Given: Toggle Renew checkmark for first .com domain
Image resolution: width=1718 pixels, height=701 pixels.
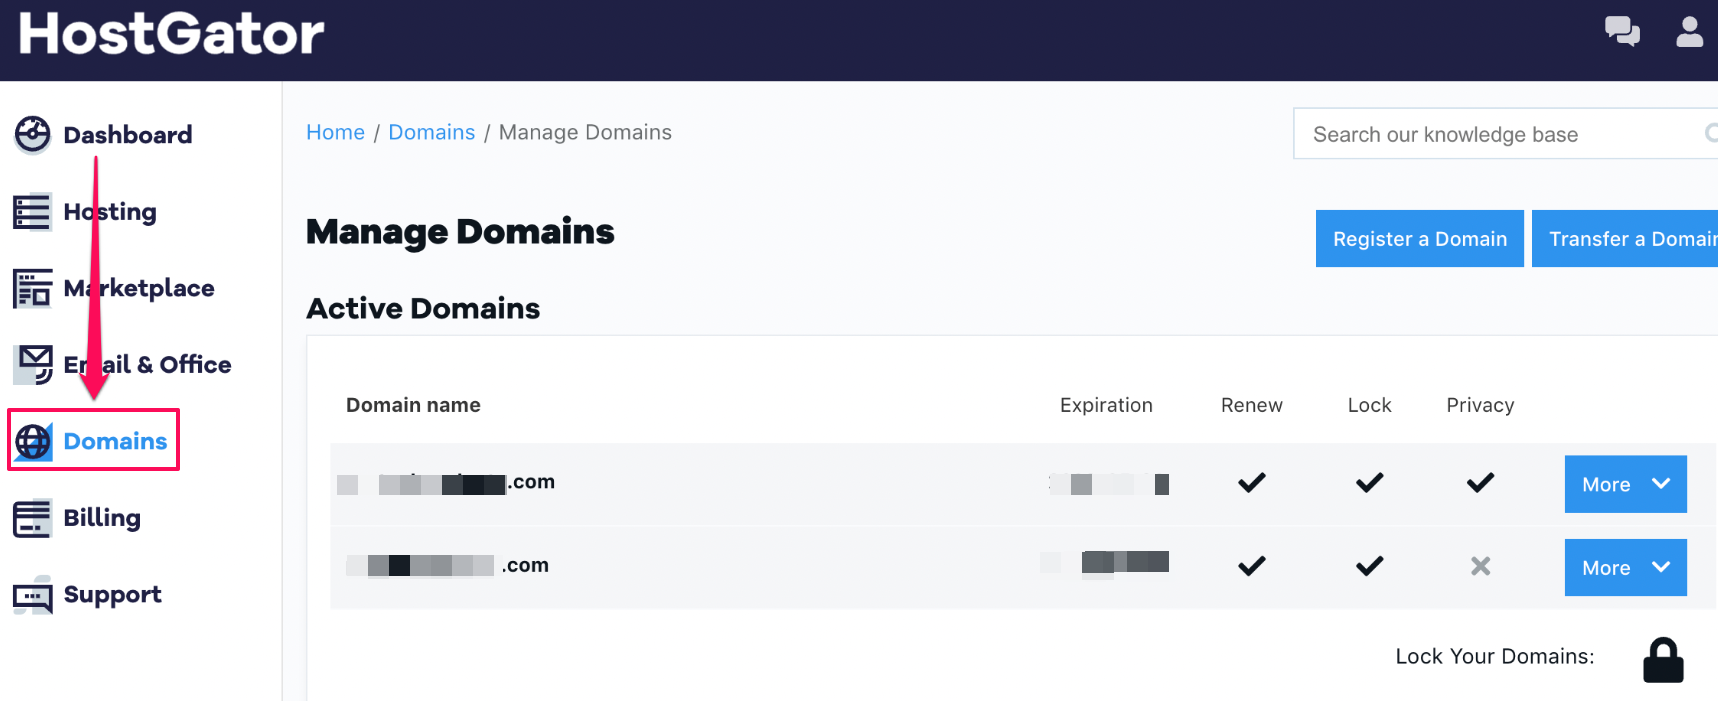Looking at the screenshot, I should pos(1252,483).
